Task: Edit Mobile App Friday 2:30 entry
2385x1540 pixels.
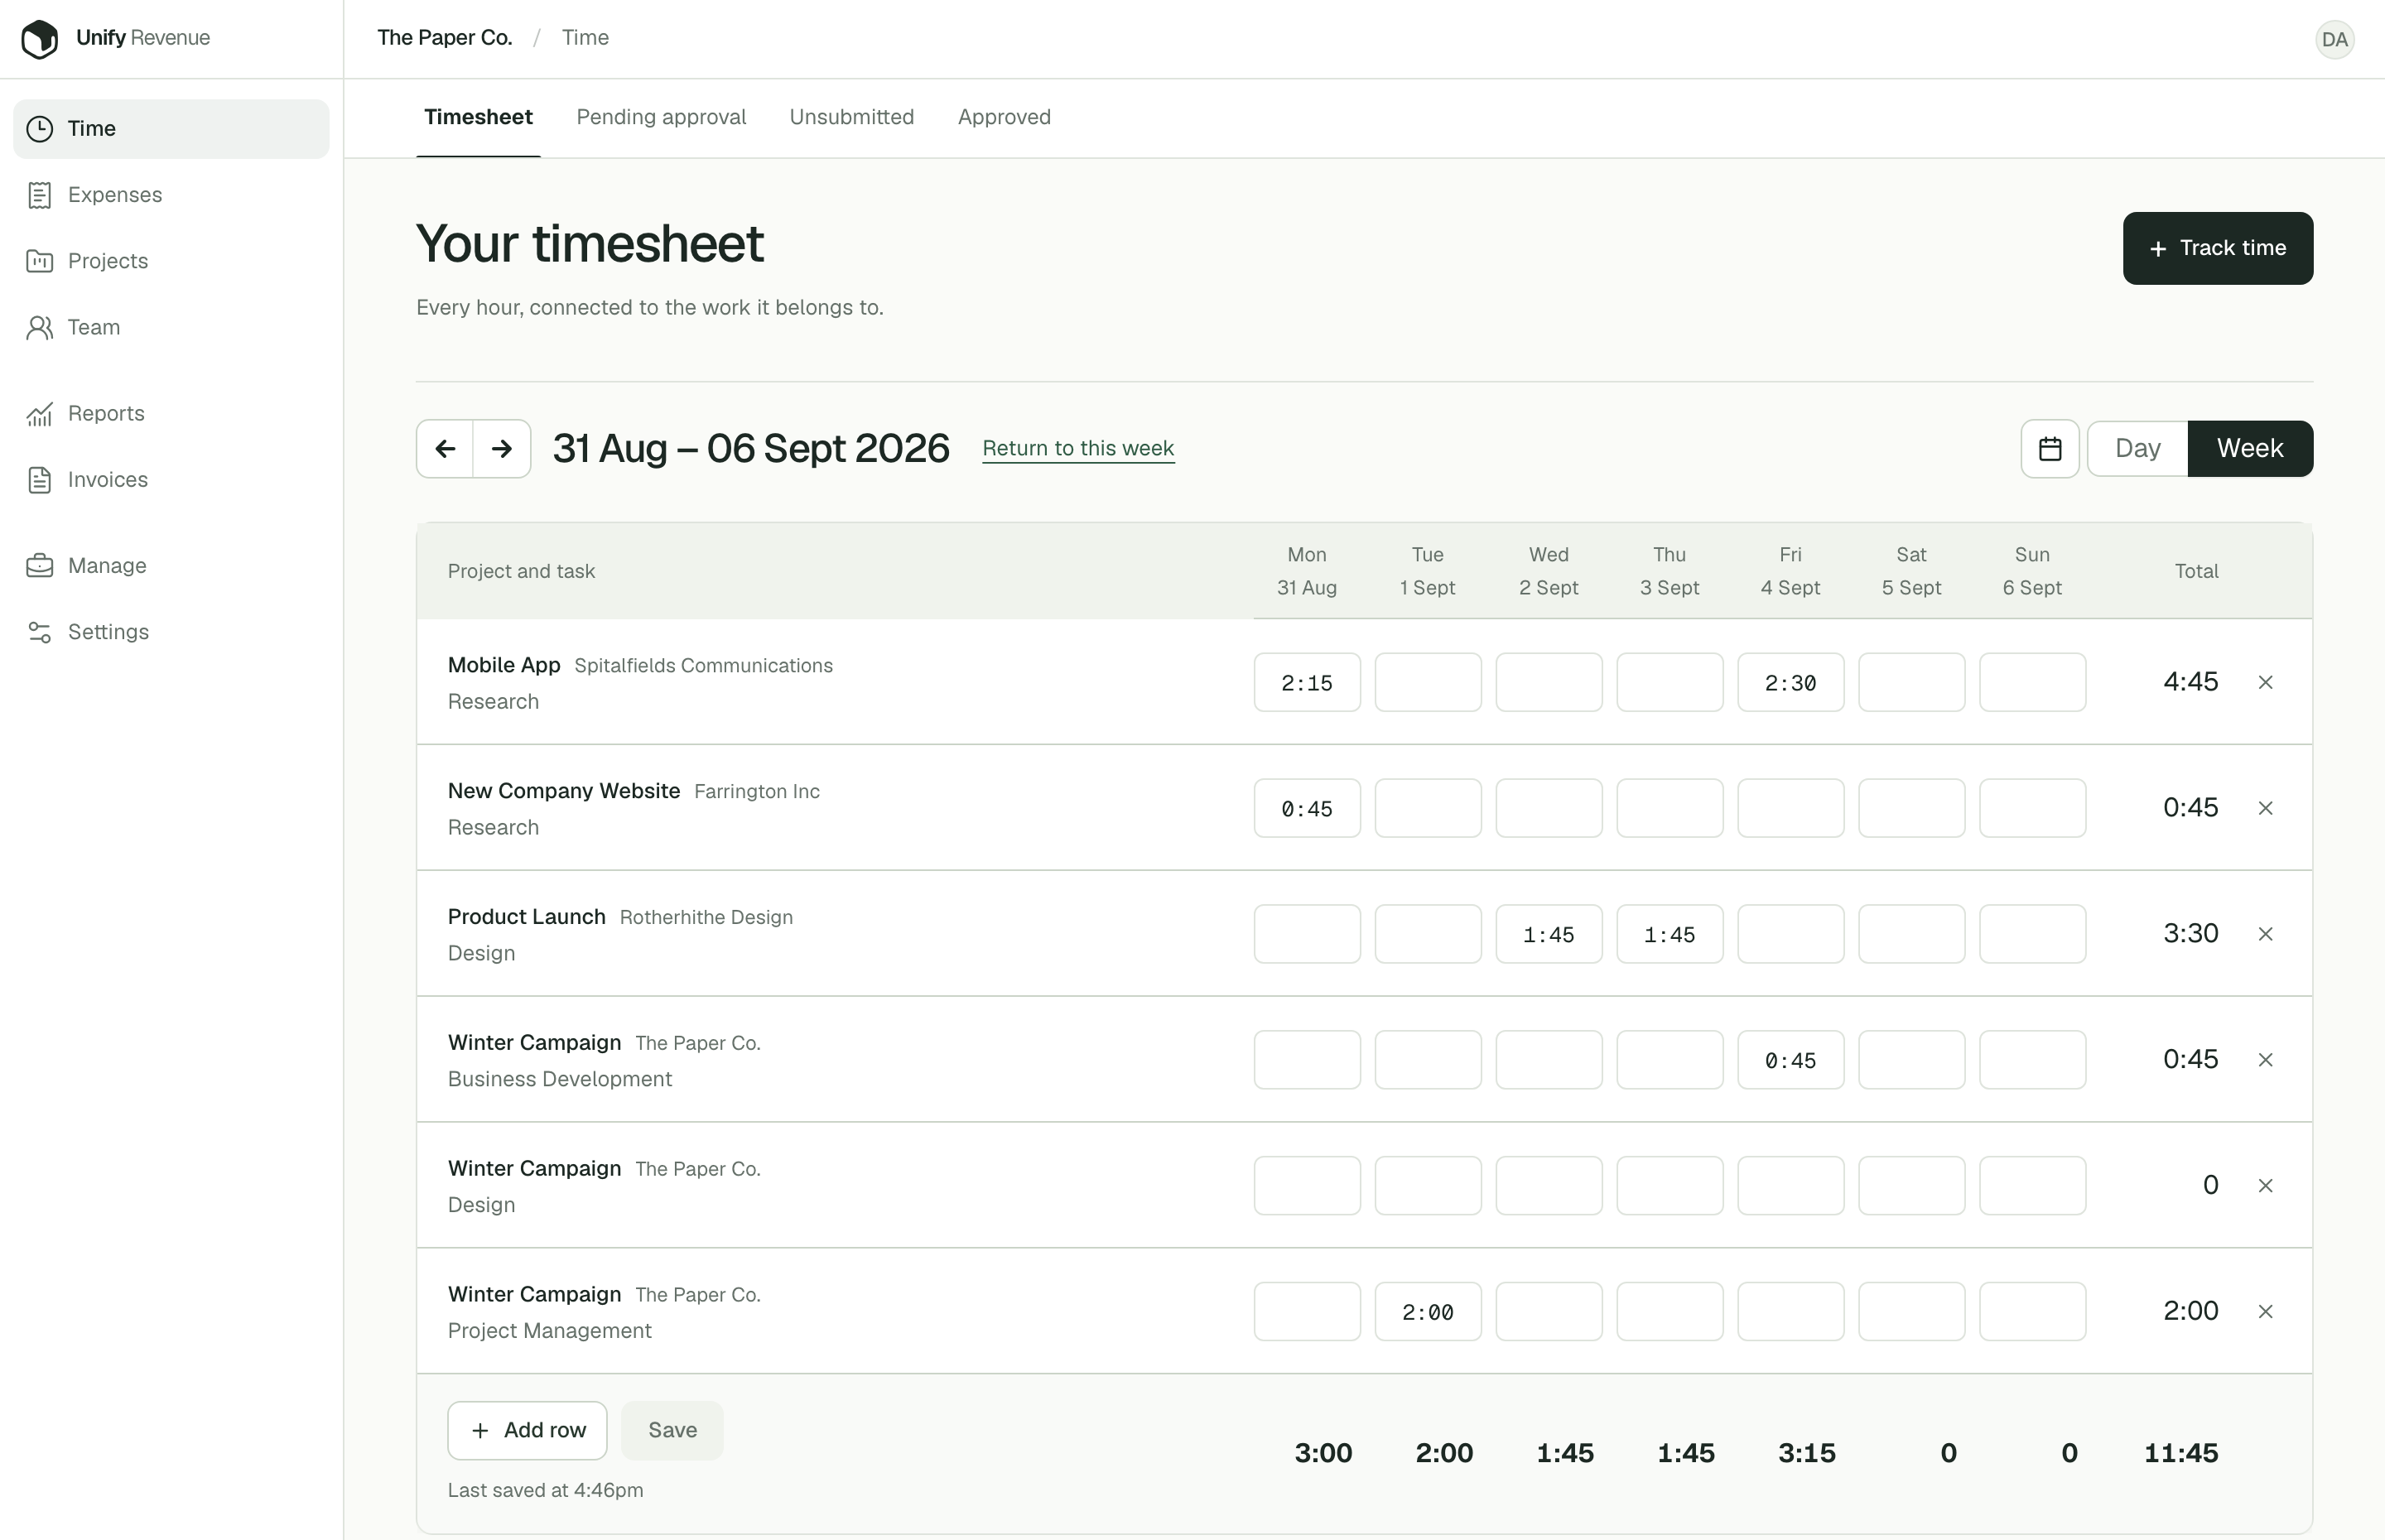Action: 1790,683
